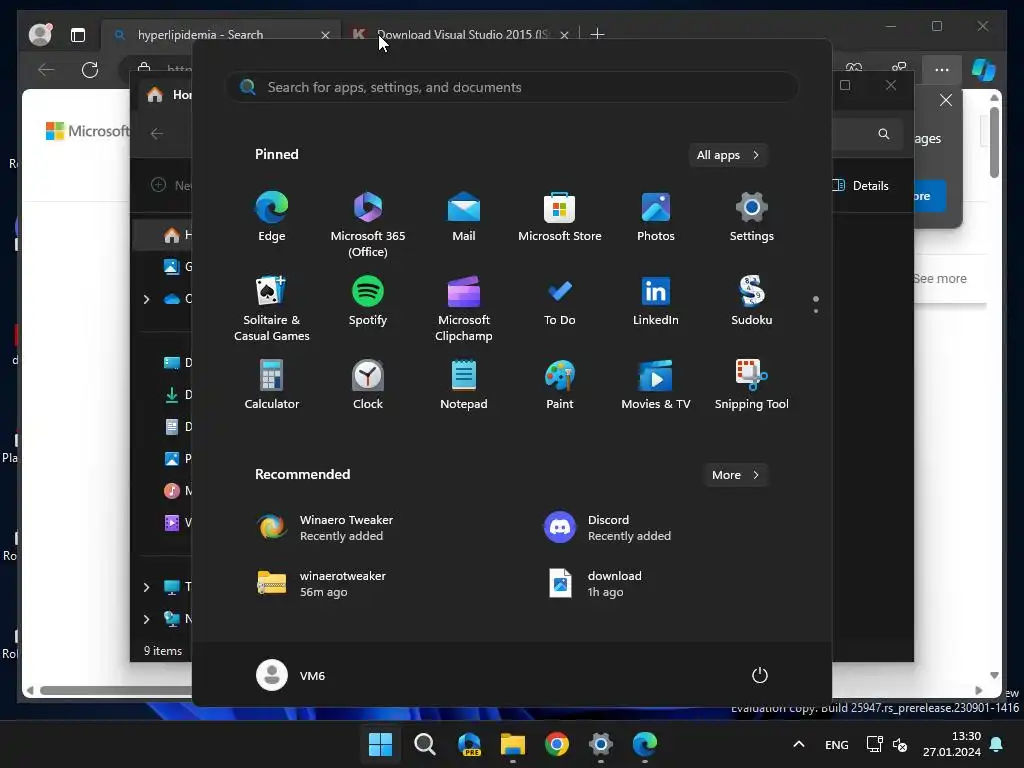Click the See more link in Edge
This screenshot has height=768, width=1024.
coord(940,279)
